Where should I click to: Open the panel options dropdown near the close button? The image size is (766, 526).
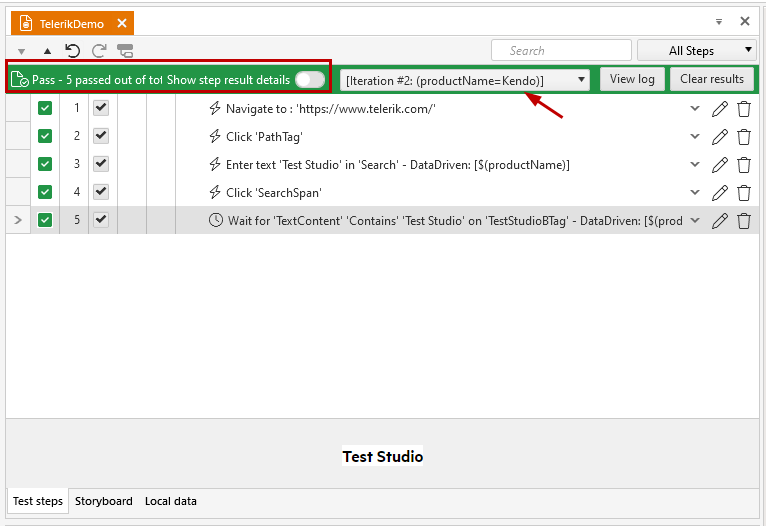(x=719, y=21)
